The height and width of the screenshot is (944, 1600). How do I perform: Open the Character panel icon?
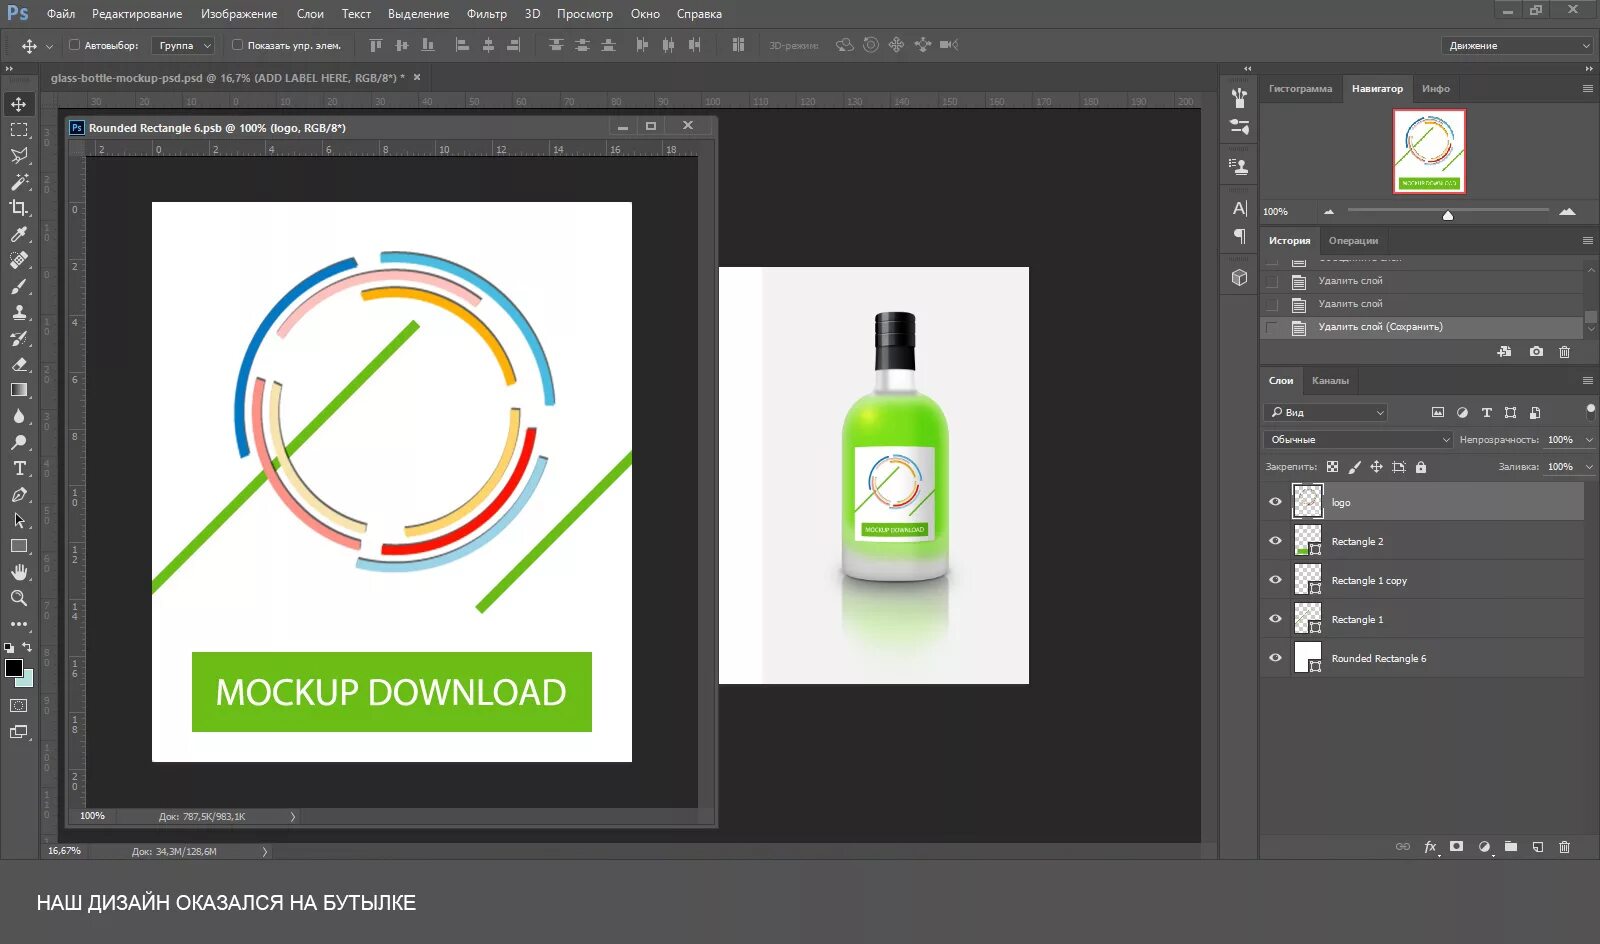coord(1240,208)
